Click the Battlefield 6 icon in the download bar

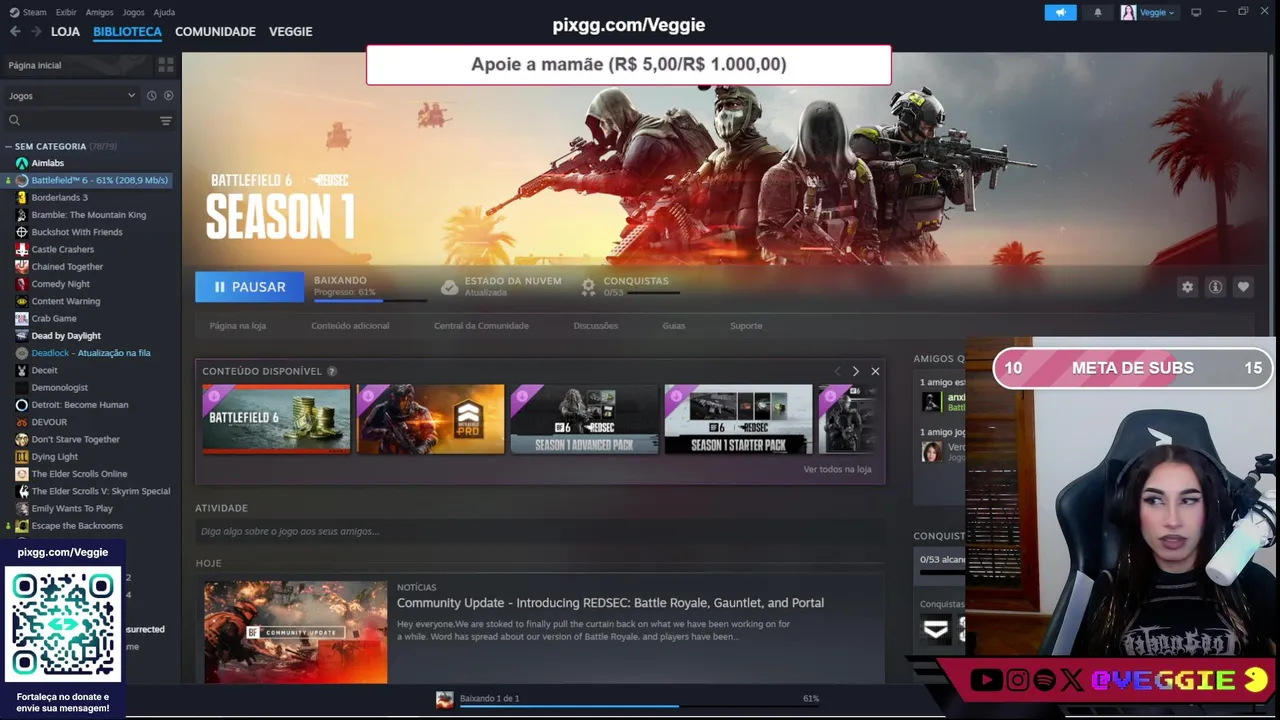pyautogui.click(x=445, y=699)
